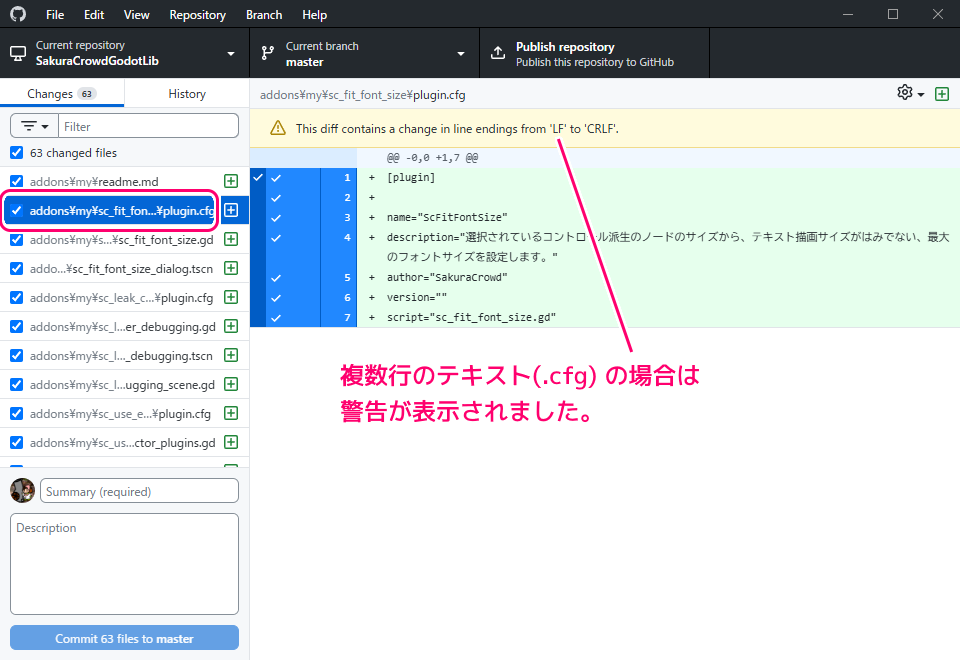Click Publish repository button
The image size is (960, 660).
pos(594,54)
